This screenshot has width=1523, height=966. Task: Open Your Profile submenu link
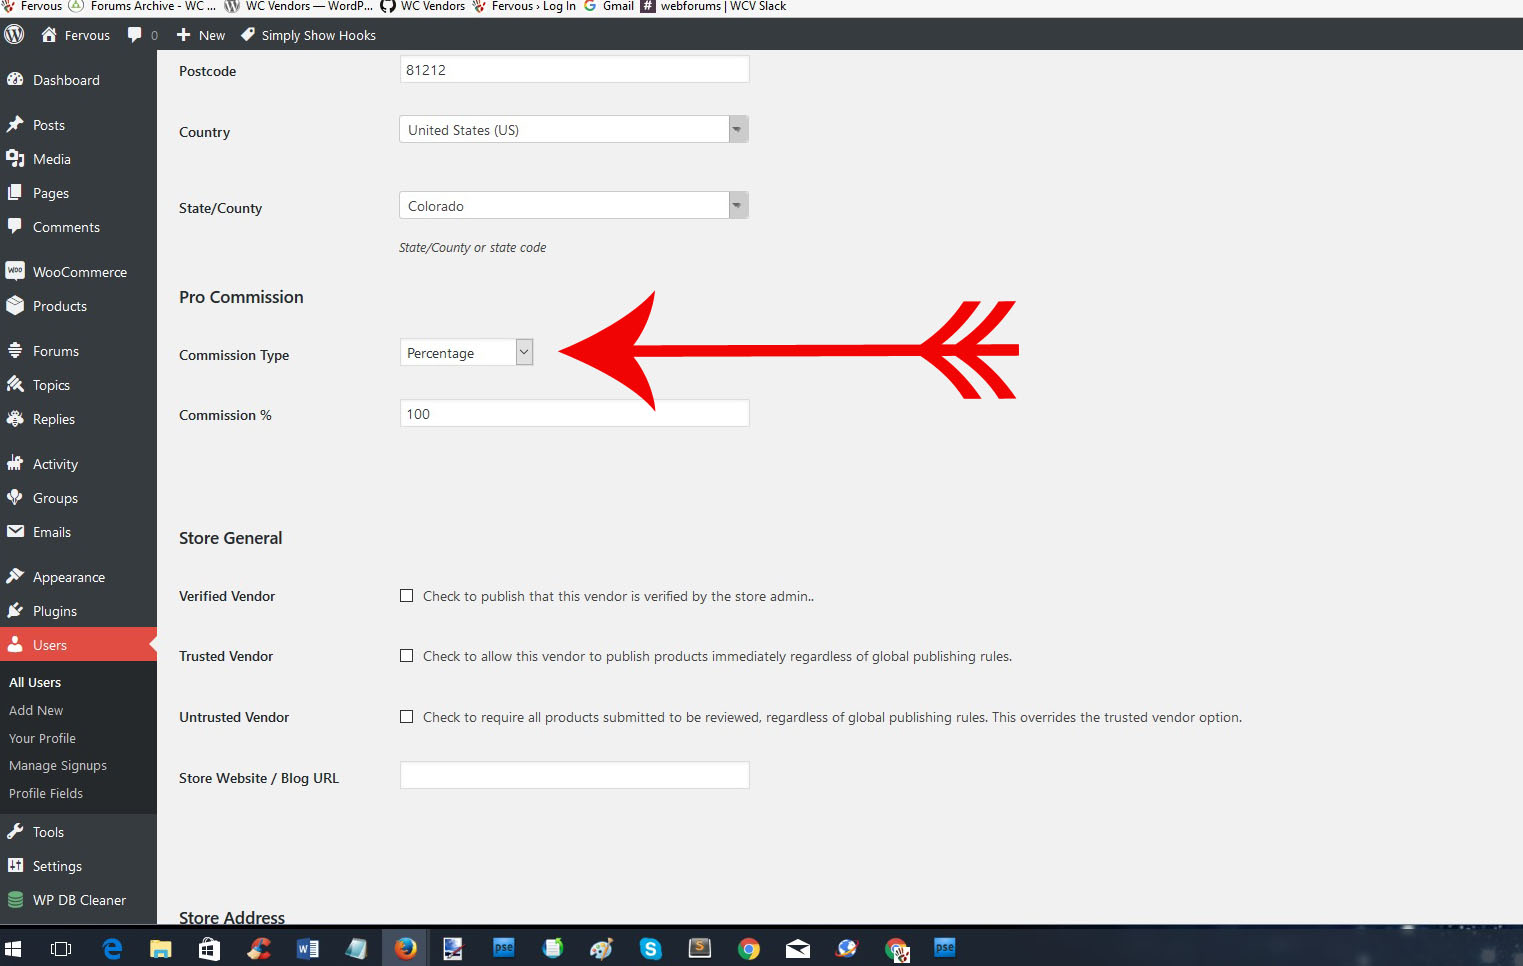pos(42,738)
